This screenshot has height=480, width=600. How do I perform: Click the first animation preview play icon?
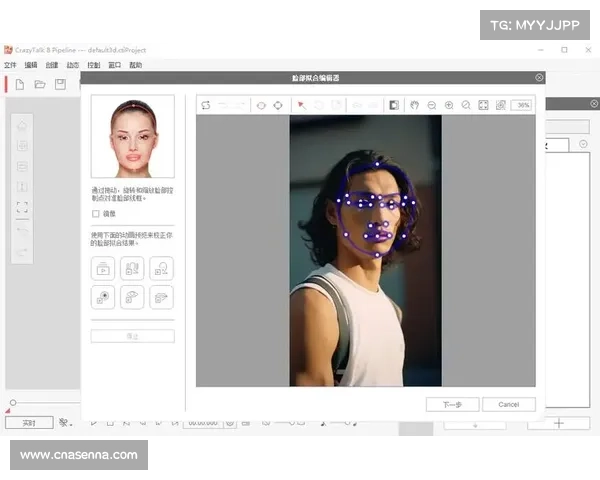[103, 268]
